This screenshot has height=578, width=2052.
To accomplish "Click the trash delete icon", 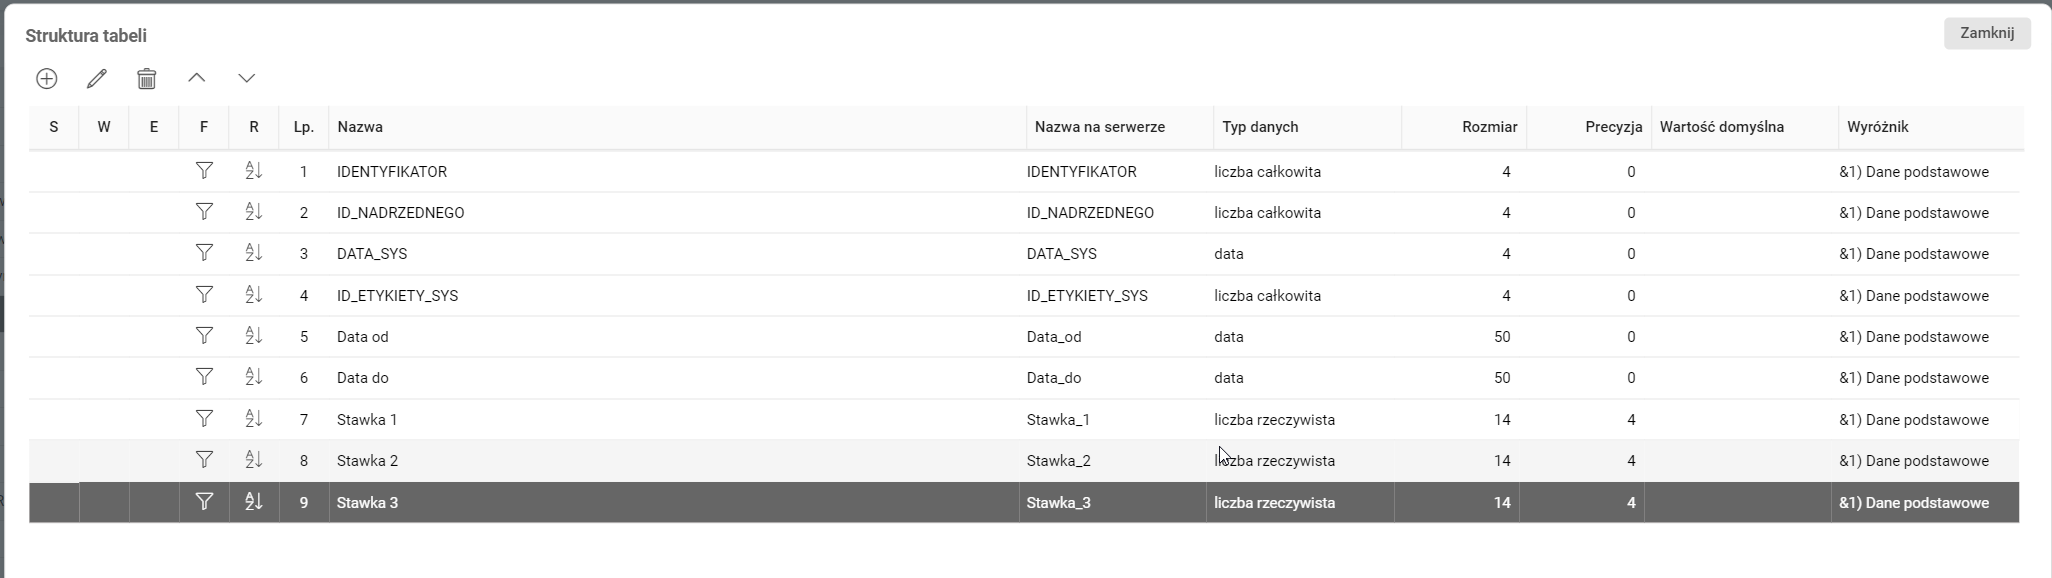I will [x=147, y=78].
